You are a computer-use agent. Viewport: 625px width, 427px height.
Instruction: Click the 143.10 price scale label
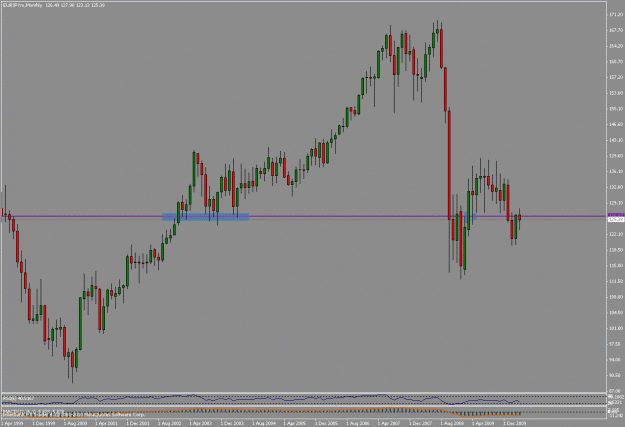click(x=616, y=140)
